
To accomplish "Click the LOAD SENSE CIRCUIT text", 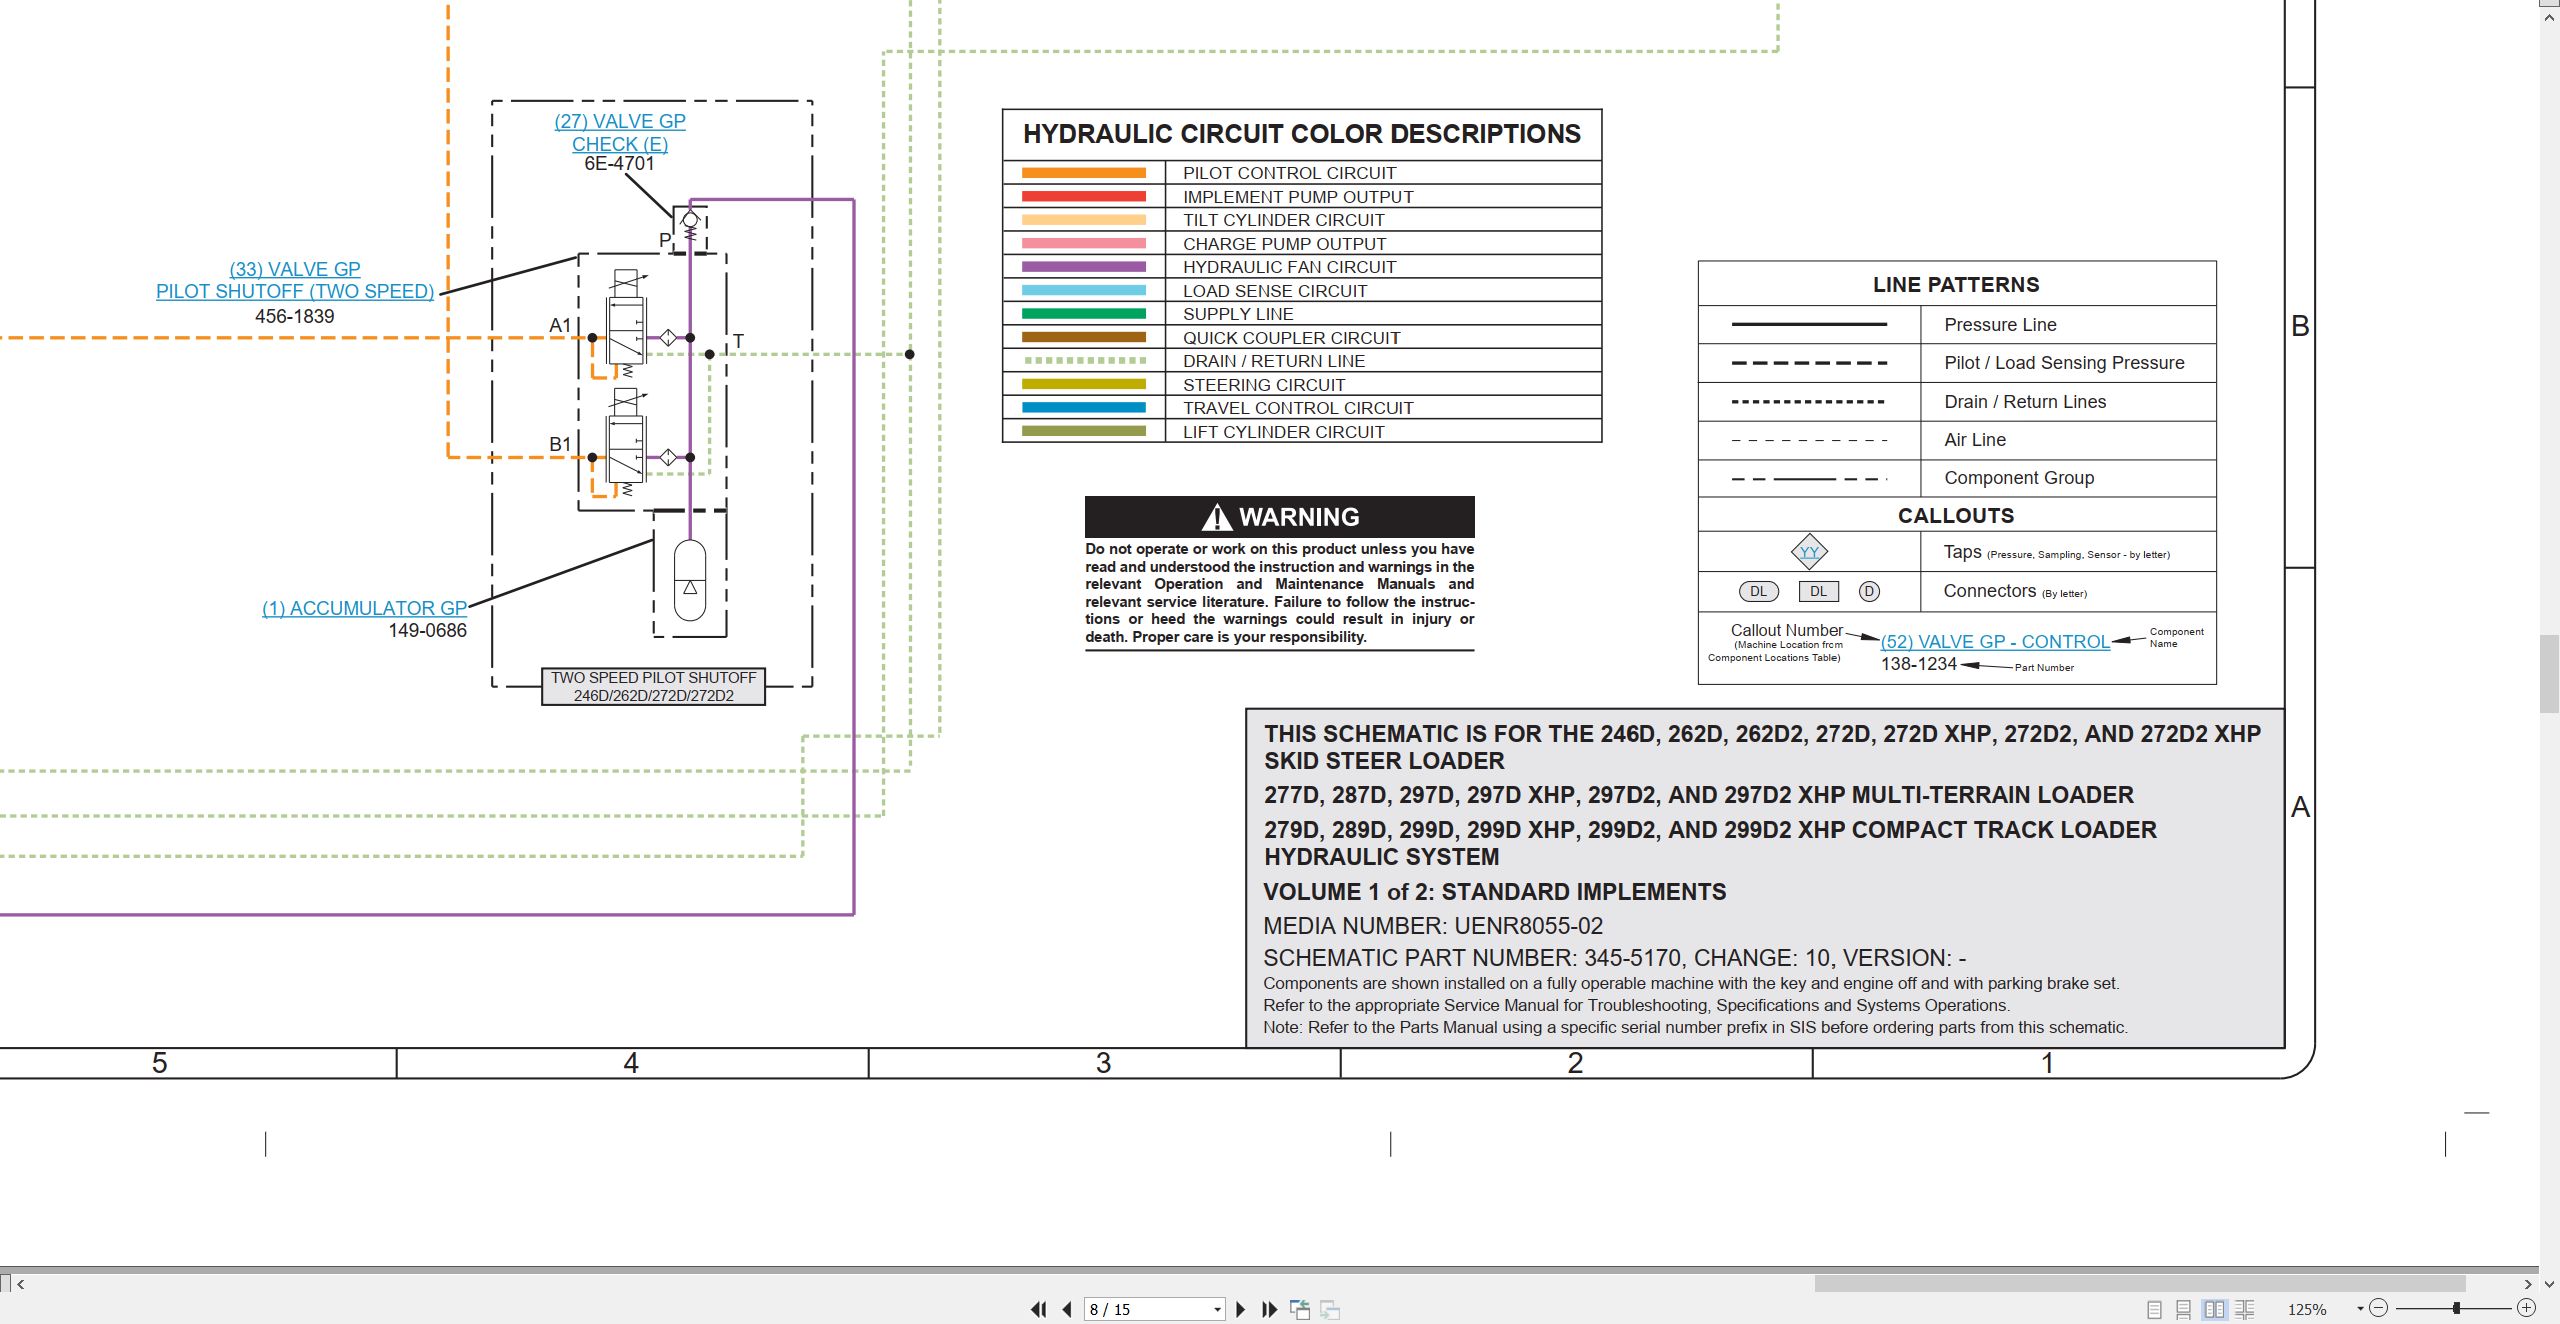I will click(x=1275, y=291).
